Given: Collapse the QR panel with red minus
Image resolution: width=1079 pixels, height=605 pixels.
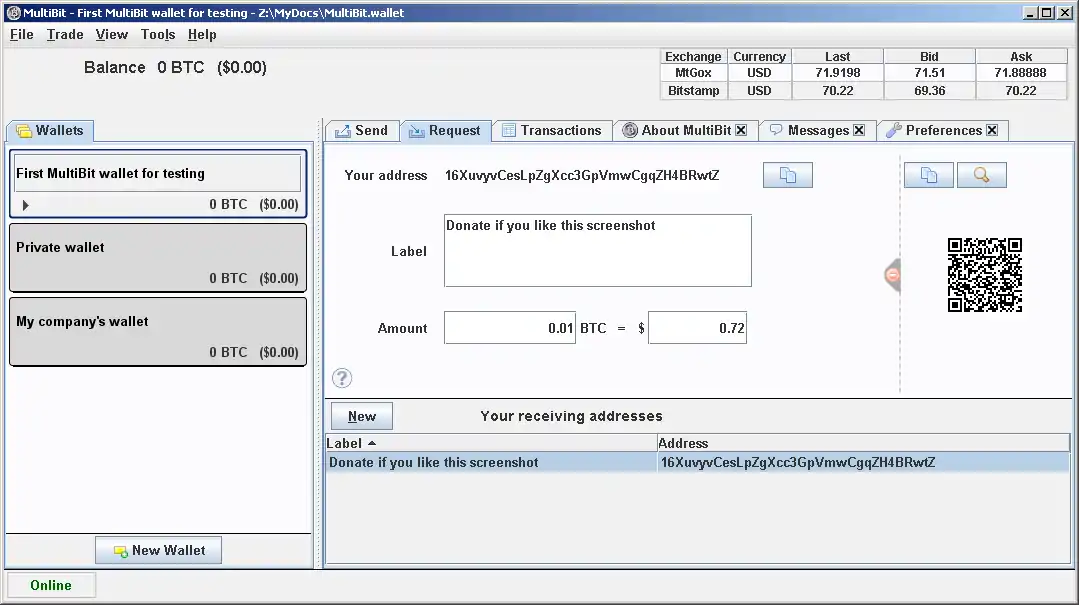Looking at the screenshot, I should 892,275.
